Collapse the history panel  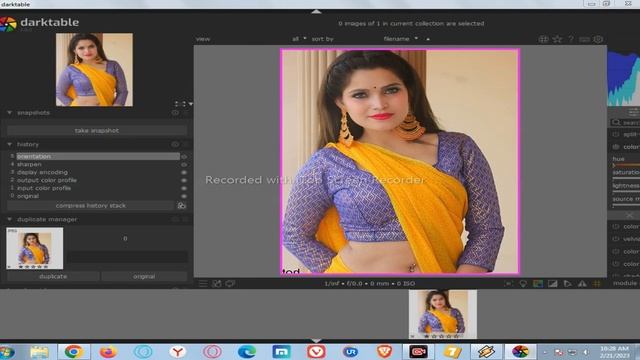9,144
